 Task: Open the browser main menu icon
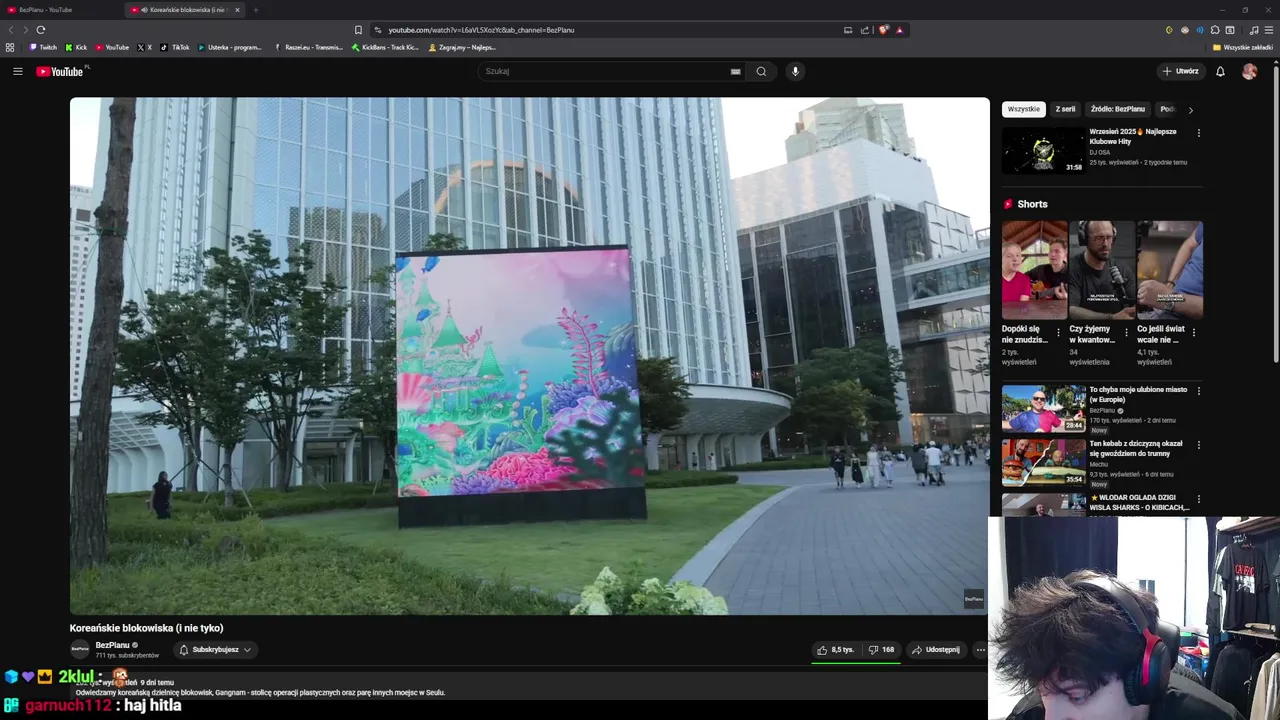coord(1268,30)
